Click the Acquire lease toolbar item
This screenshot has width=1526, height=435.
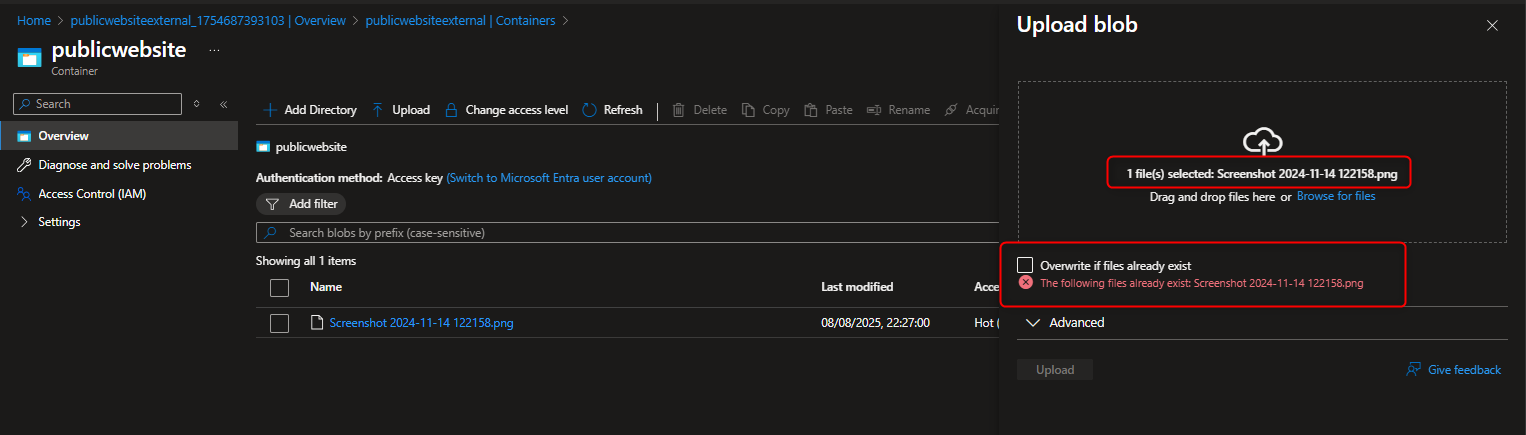point(971,110)
